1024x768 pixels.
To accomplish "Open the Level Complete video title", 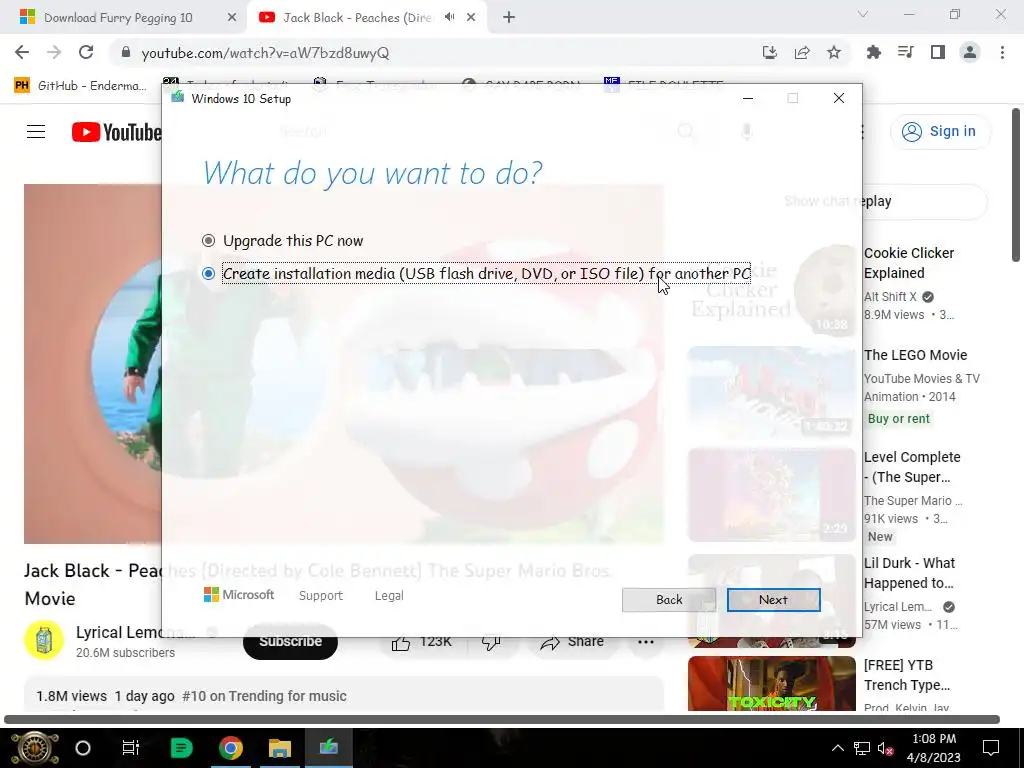I will [x=912, y=467].
